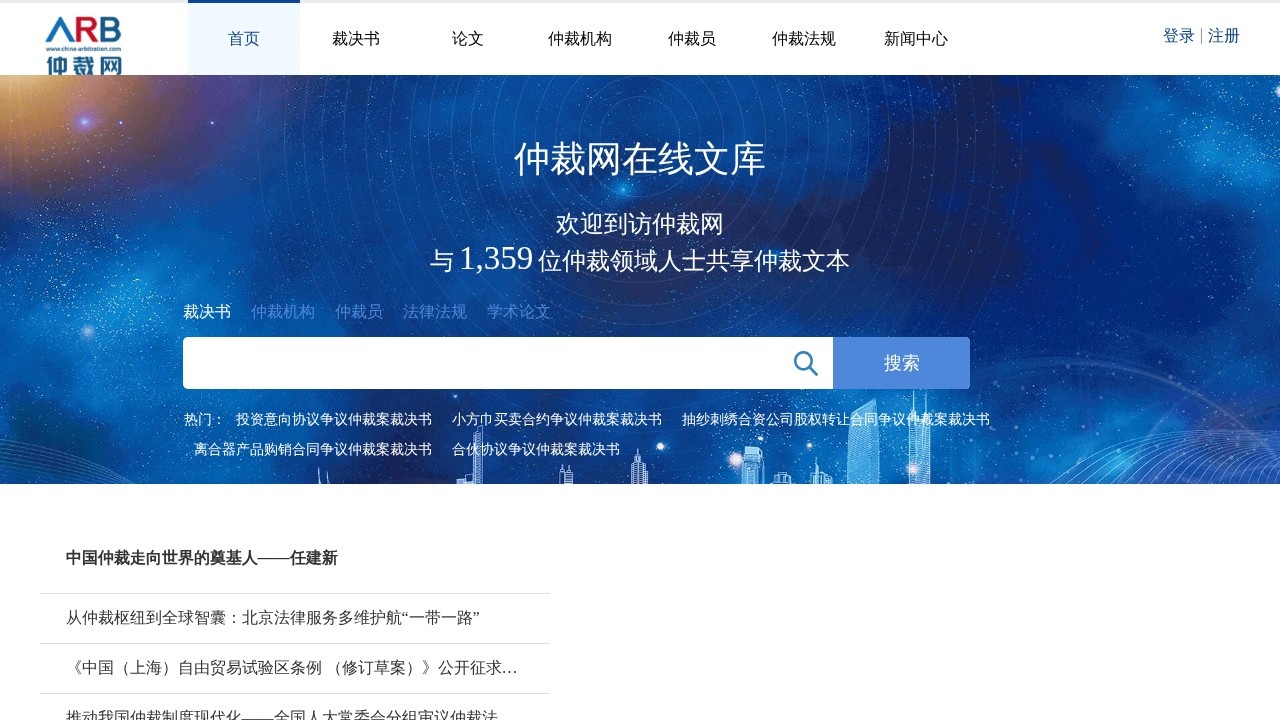This screenshot has width=1280, height=720.
Task: Switch search category to 学术论文
Action: (519, 312)
